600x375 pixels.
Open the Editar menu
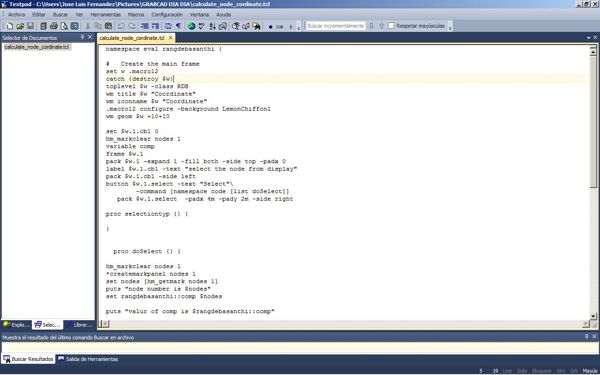39,15
